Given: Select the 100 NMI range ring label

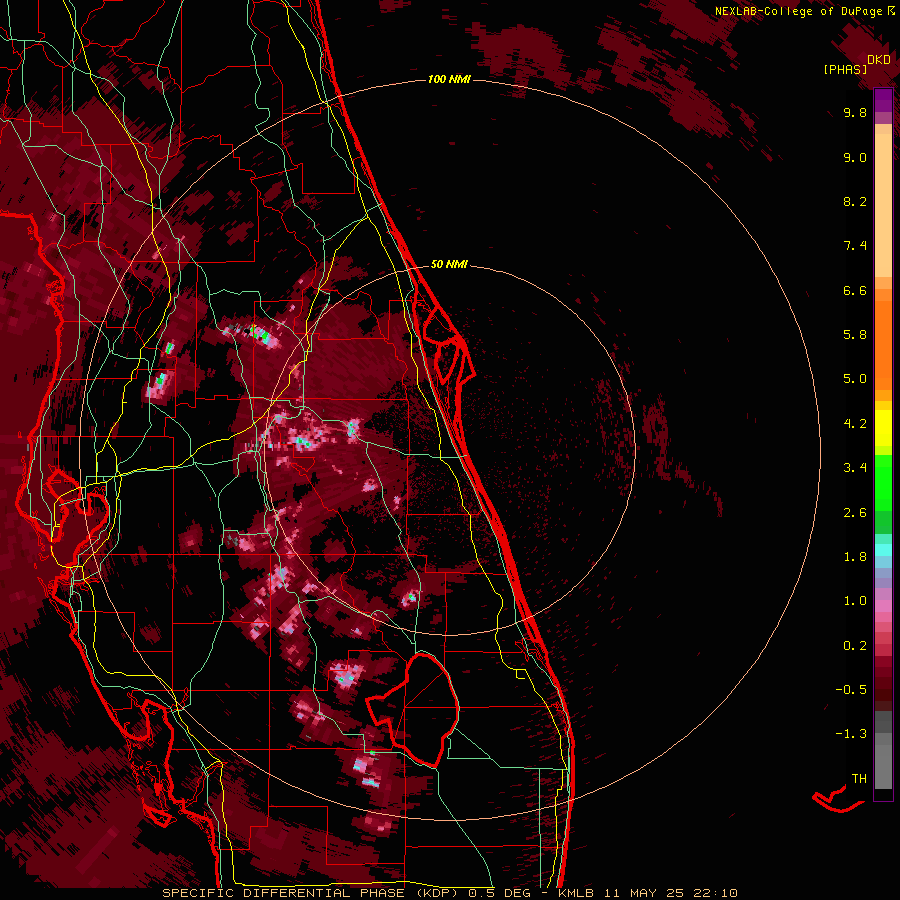Looking at the screenshot, I should (x=449, y=79).
